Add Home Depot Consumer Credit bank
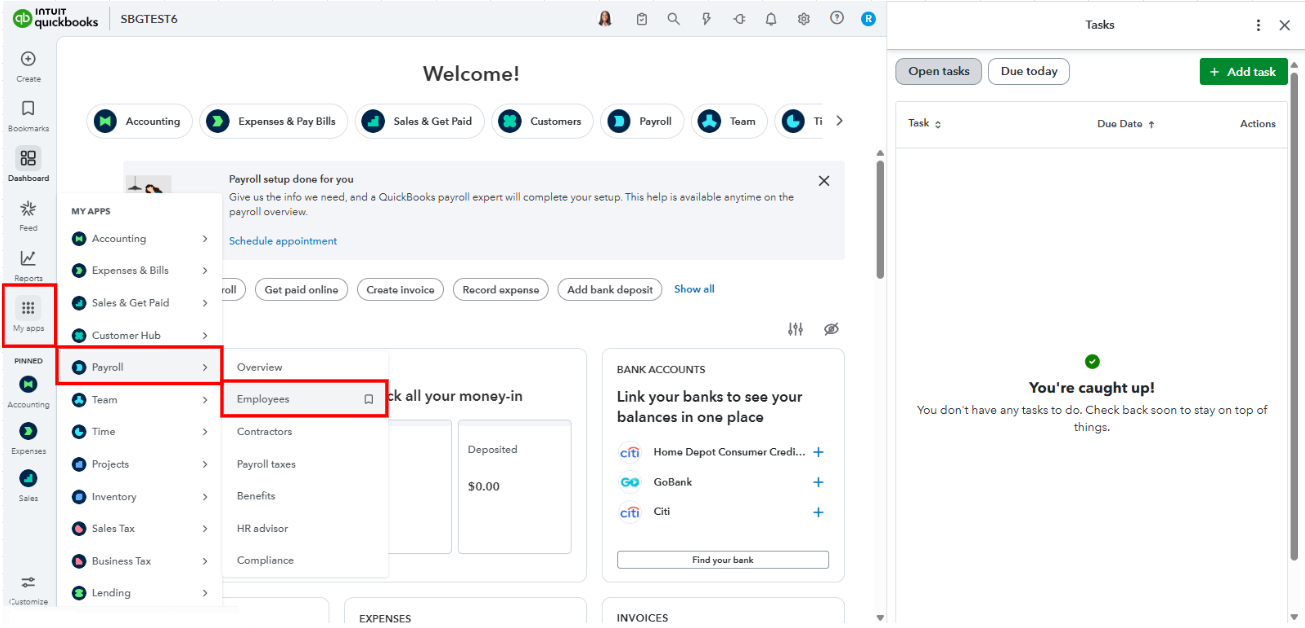Image resolution: width=1305 pixels, height=628 pixels. pos(818,452)
